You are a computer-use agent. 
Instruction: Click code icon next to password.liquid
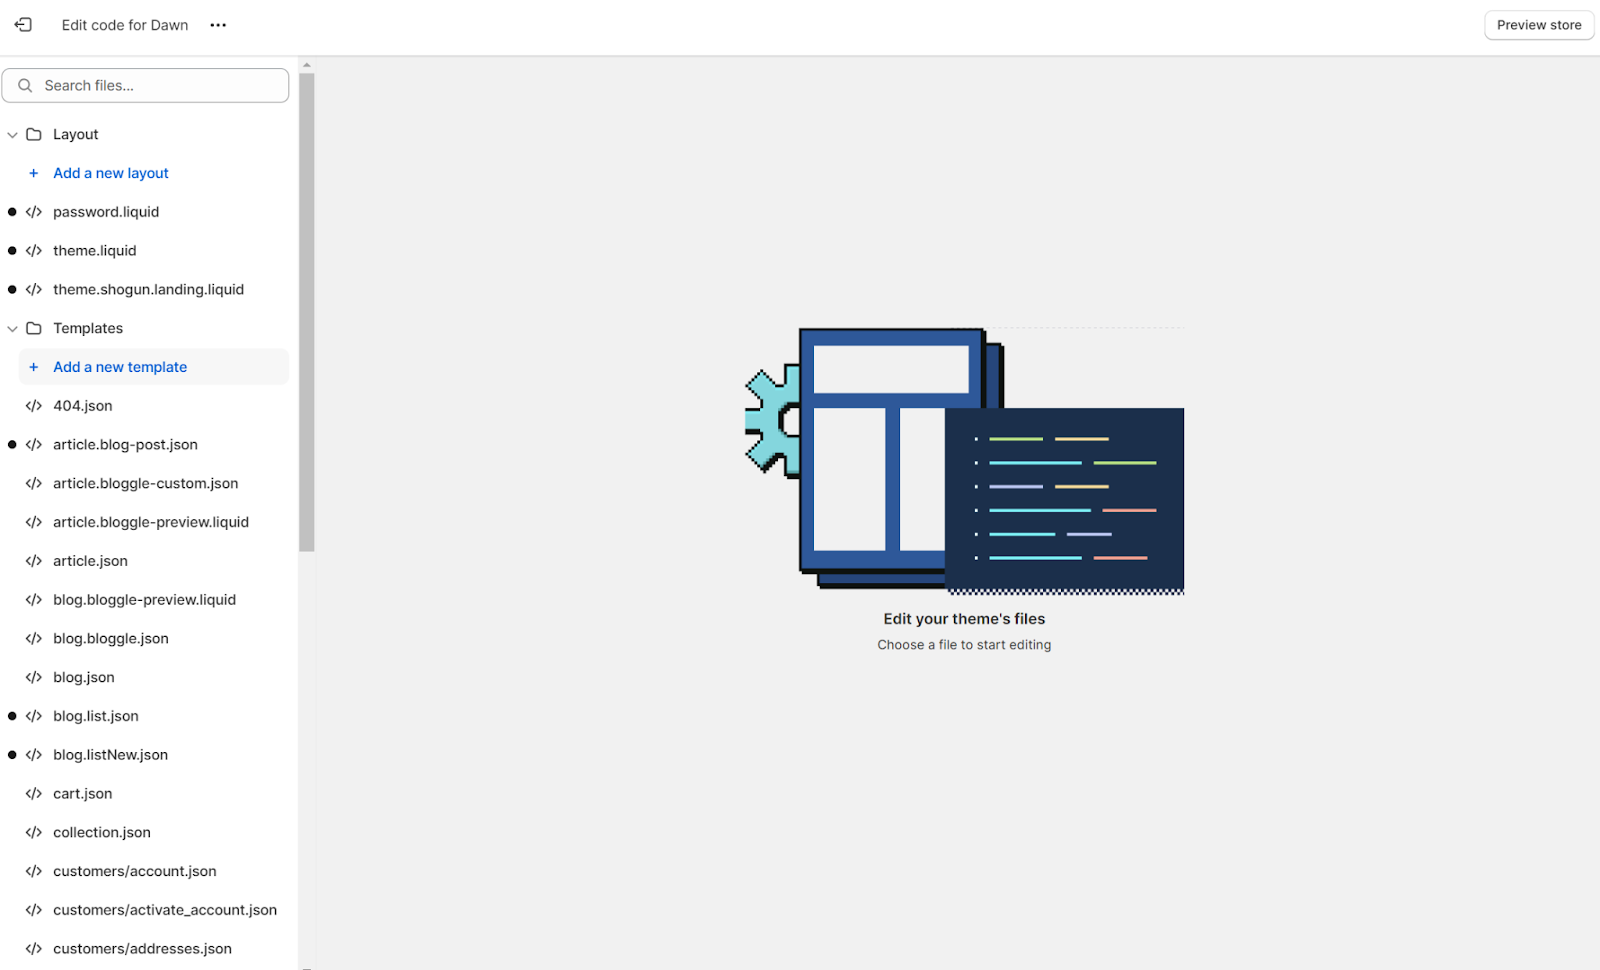(x=34, y=212)
